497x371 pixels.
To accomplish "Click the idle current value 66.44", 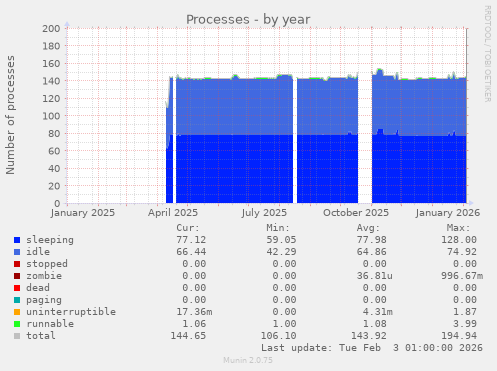I will (191, 252).
